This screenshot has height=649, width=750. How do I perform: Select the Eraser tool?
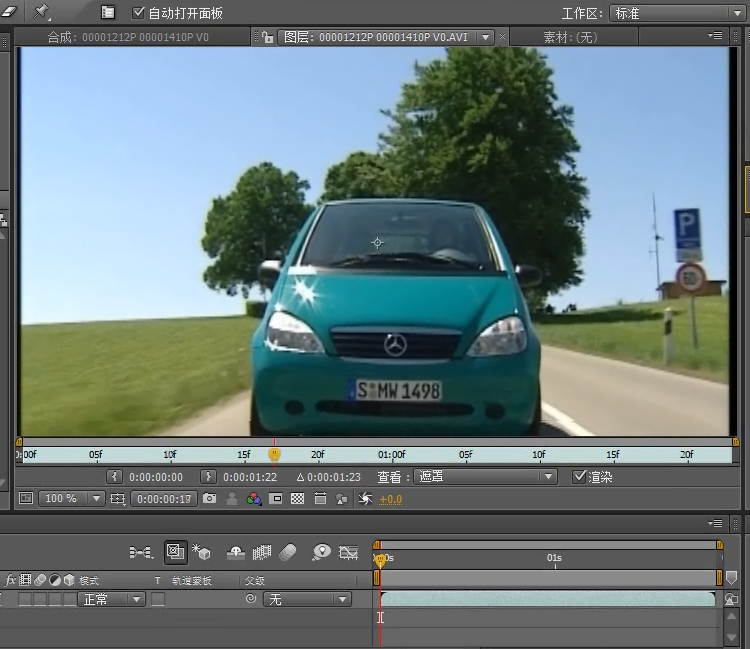pos(8,11)
